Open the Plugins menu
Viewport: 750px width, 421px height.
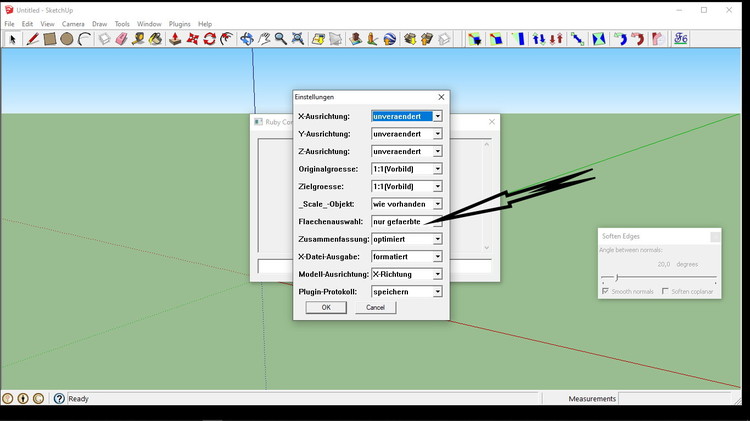(x=179, y=24)
